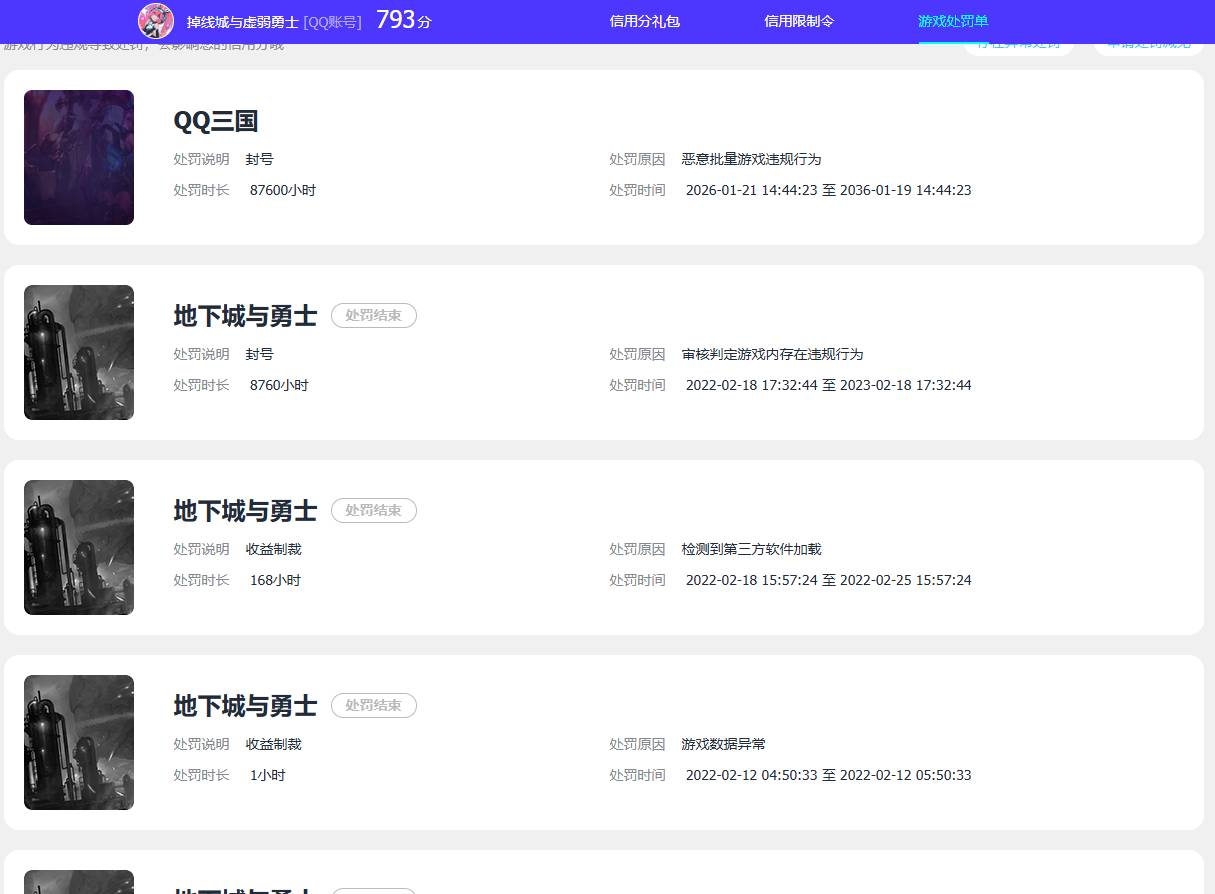
Task: Click the time range starting 2022-02-18 15:57:24
Action: tap(829, 580)
